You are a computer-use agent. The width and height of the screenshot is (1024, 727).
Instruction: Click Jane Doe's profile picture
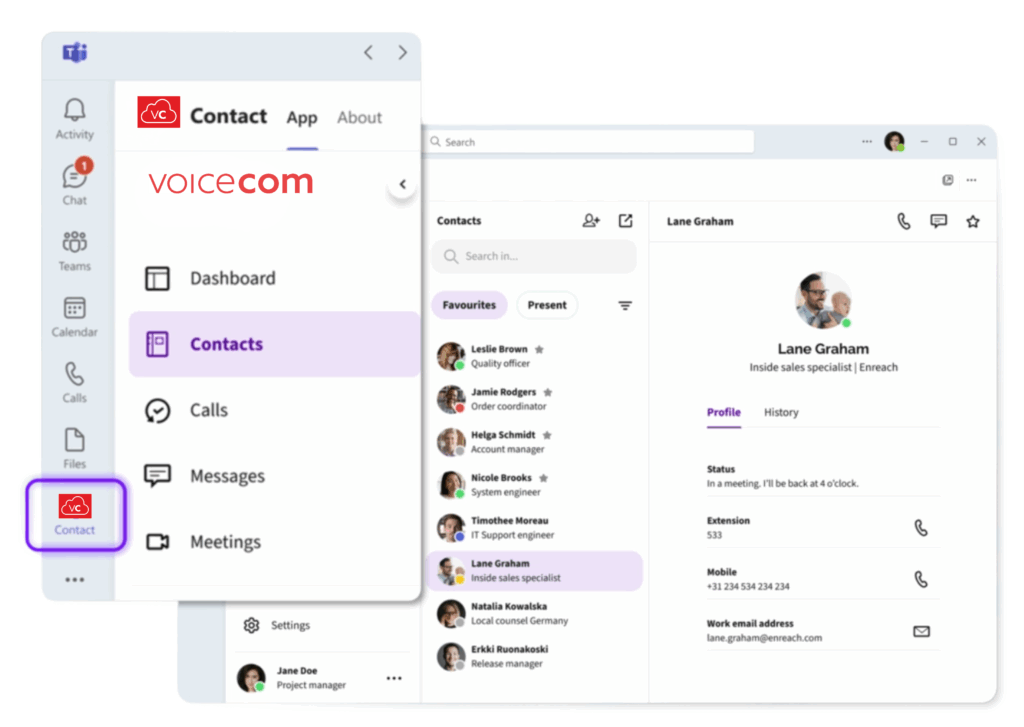(251, 678)
